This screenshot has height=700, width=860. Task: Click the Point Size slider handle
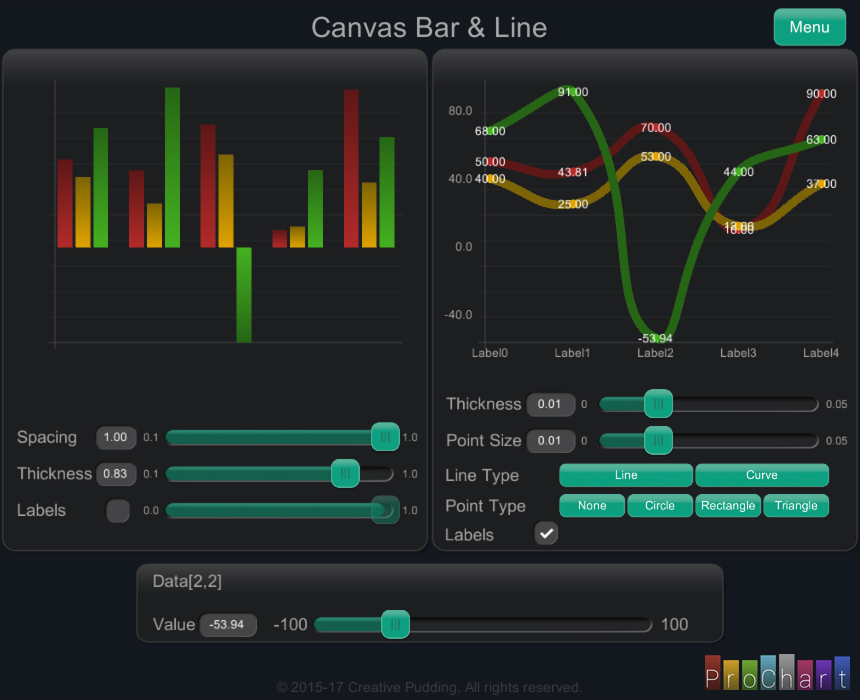point(657,440)
